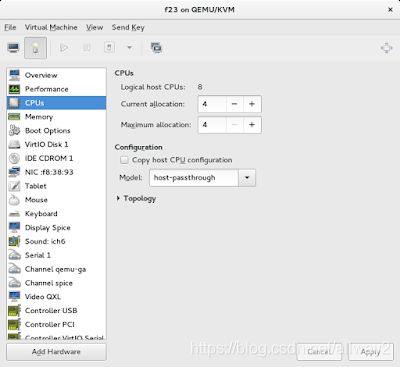Select the Memory hardware entry
The width and height of the screenshot is (400, 367).
coord(56,117)
